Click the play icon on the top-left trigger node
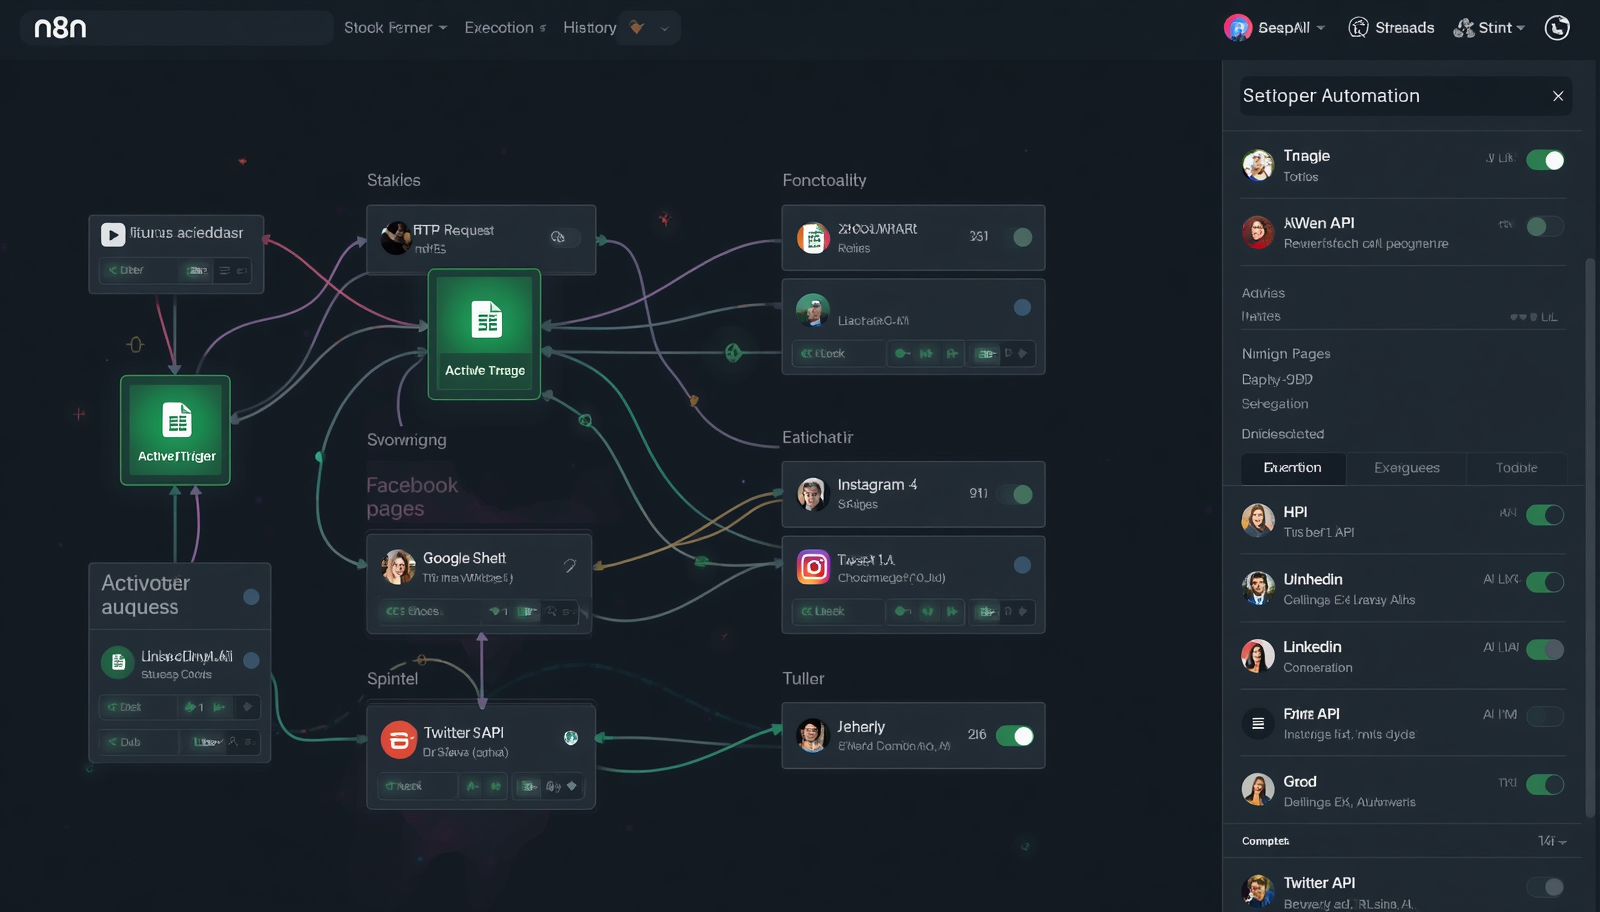The image size is (1600, 912). coord(113,234)
